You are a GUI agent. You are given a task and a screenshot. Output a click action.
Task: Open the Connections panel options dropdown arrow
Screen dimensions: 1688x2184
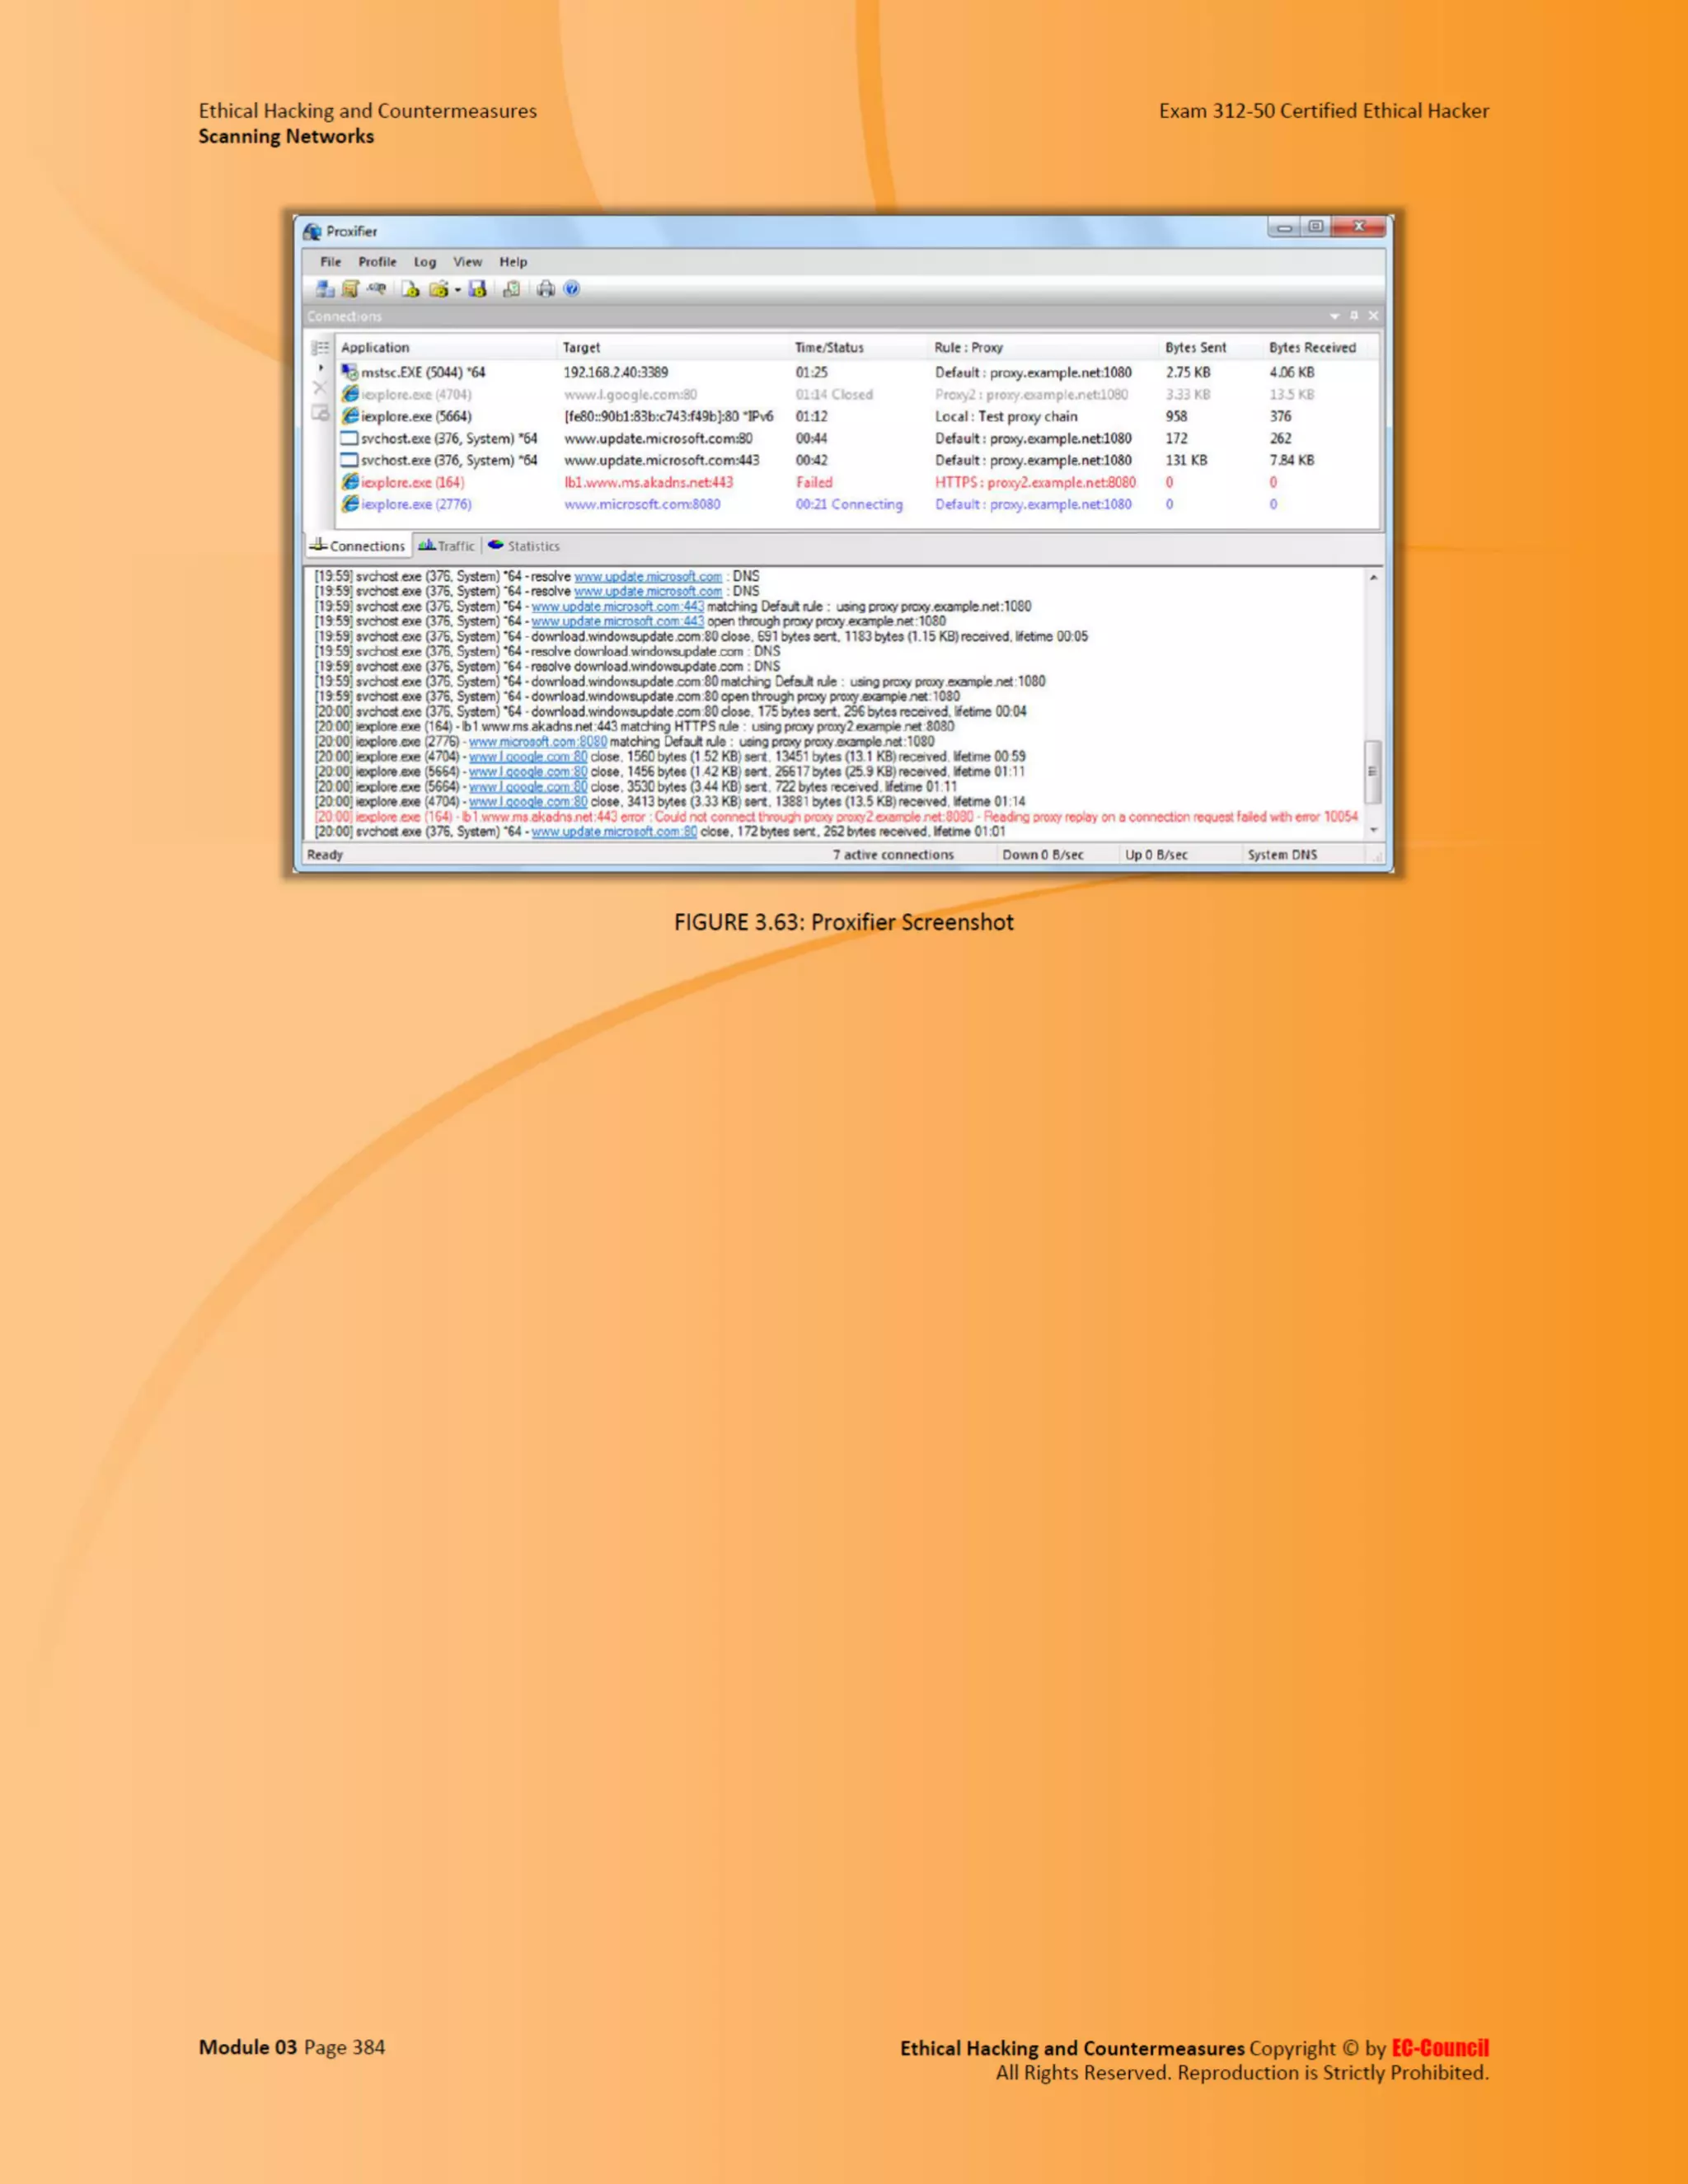1334,316
